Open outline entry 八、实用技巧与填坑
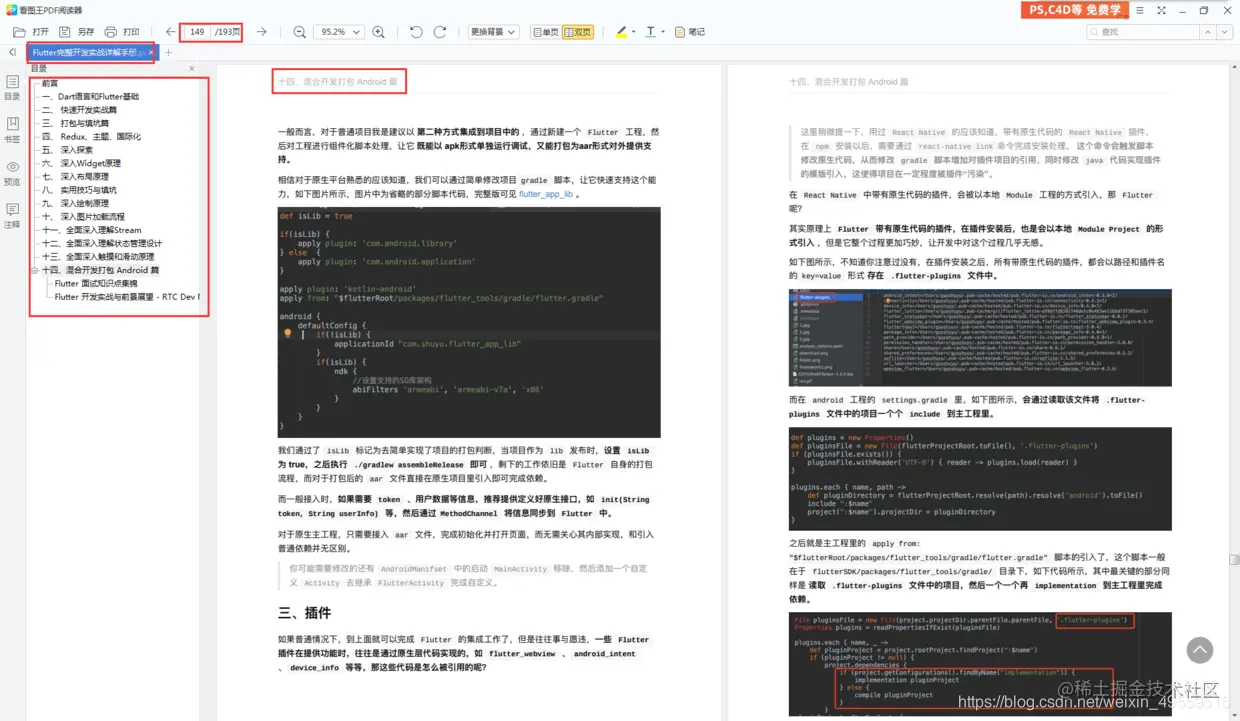This screenshot has width=1240, height=721. click(x=79, y=190)
